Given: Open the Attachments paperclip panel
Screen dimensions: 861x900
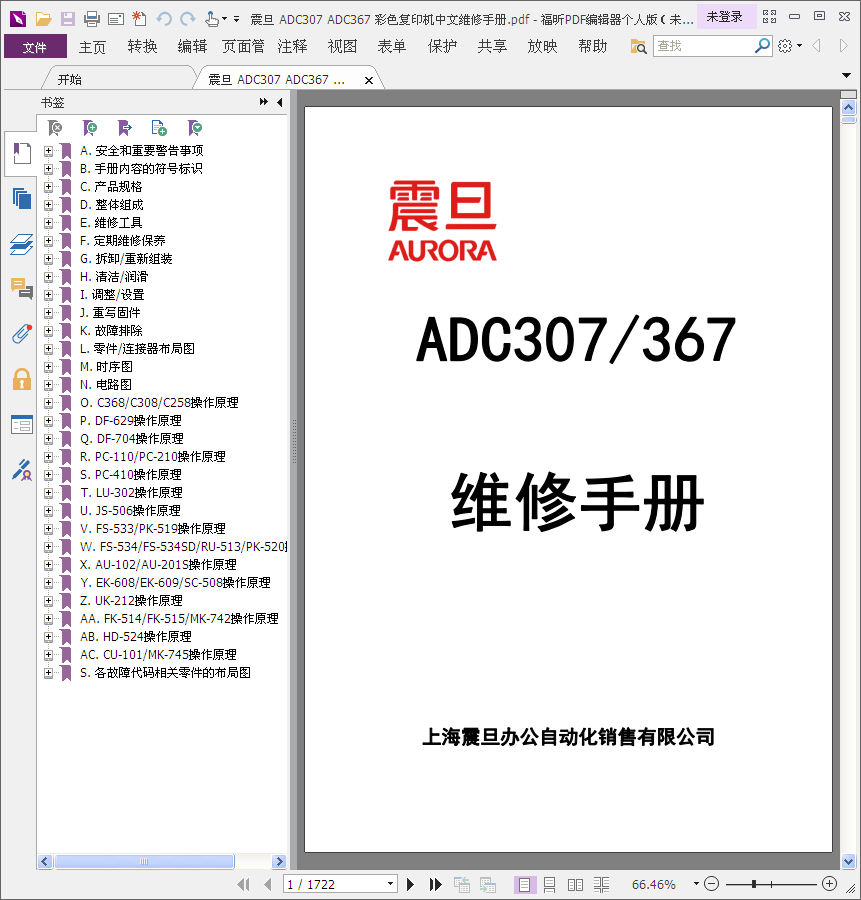Looking at the screenshot, I should [x=22, y=333].
